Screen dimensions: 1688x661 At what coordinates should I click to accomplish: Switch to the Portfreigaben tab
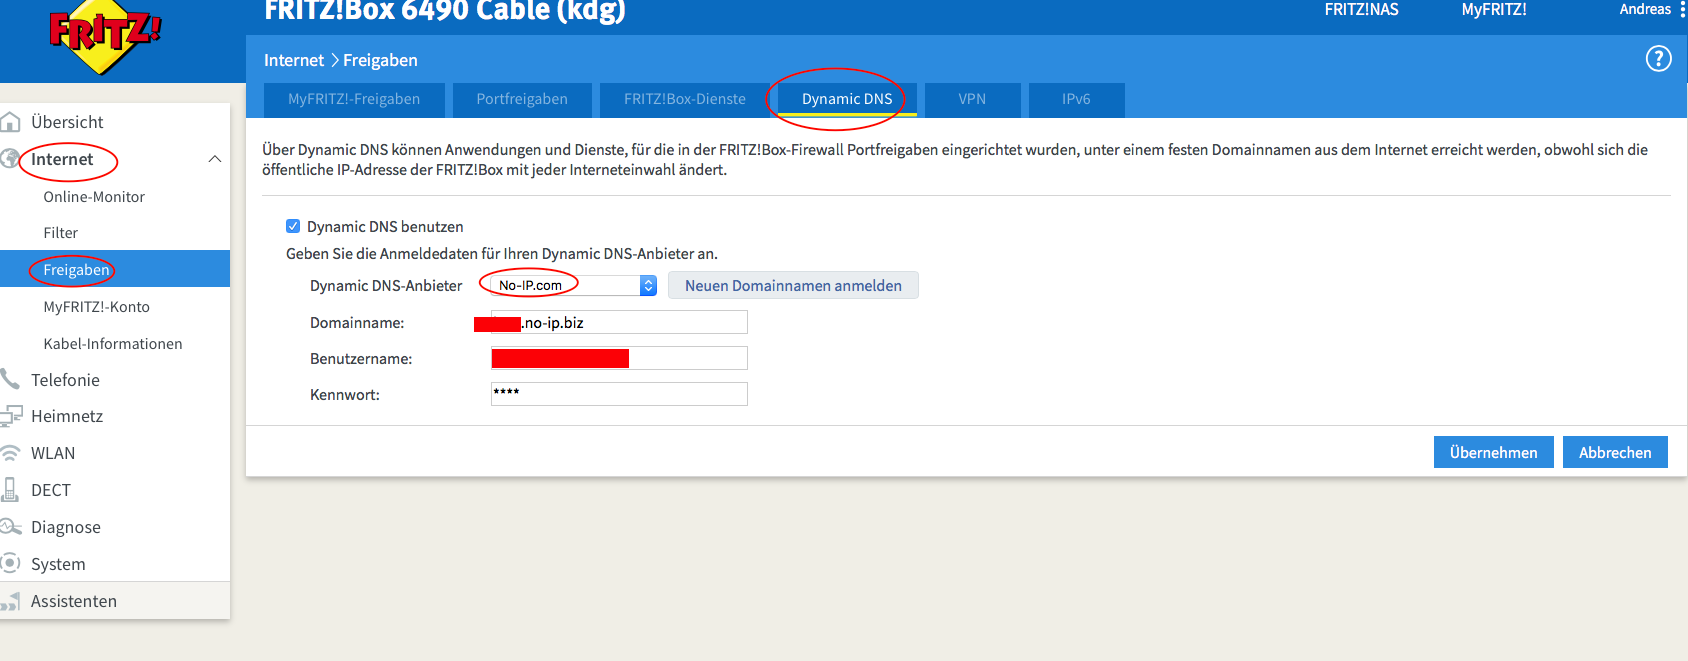522,99
